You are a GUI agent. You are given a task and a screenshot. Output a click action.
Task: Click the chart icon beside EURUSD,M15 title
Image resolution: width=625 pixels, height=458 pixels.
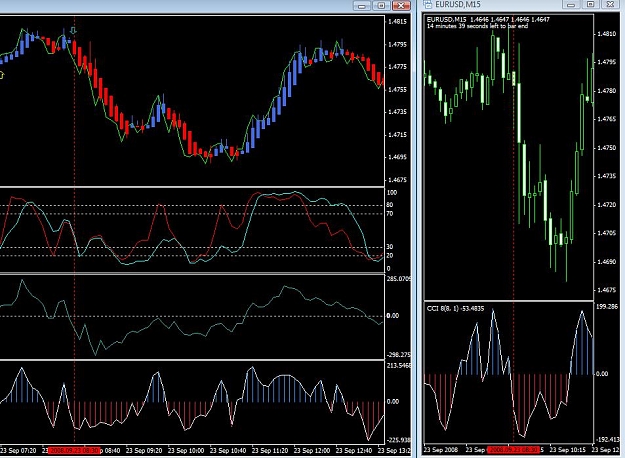pos(428,4)
